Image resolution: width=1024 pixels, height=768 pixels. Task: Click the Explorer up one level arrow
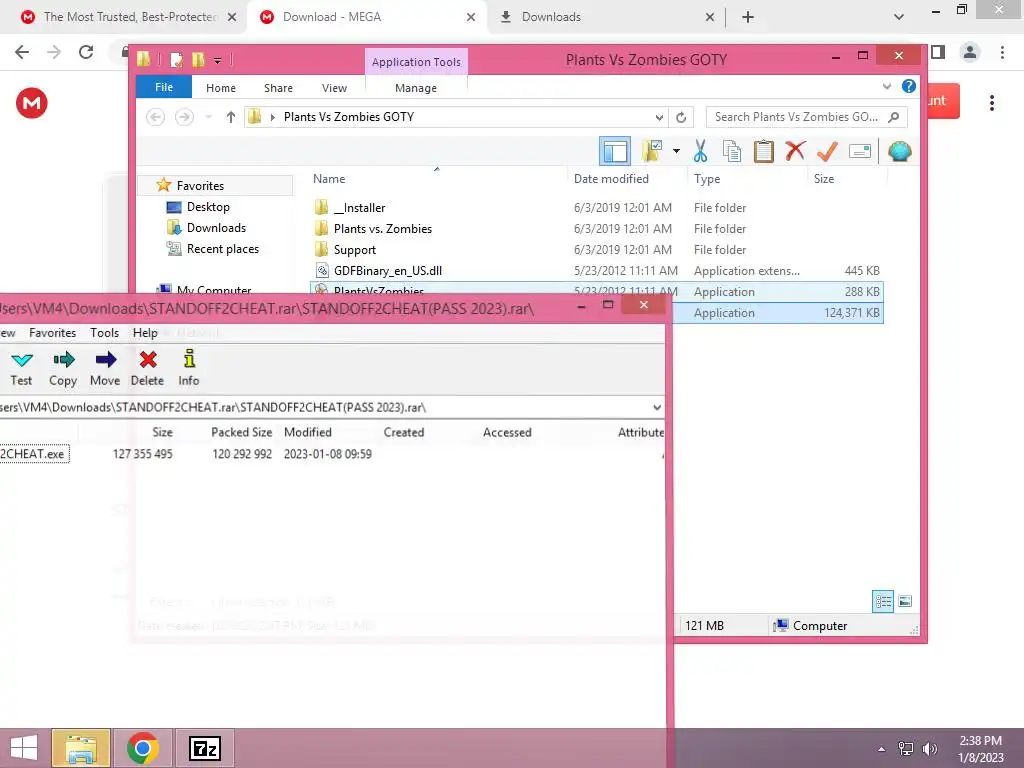pos(231,117)
